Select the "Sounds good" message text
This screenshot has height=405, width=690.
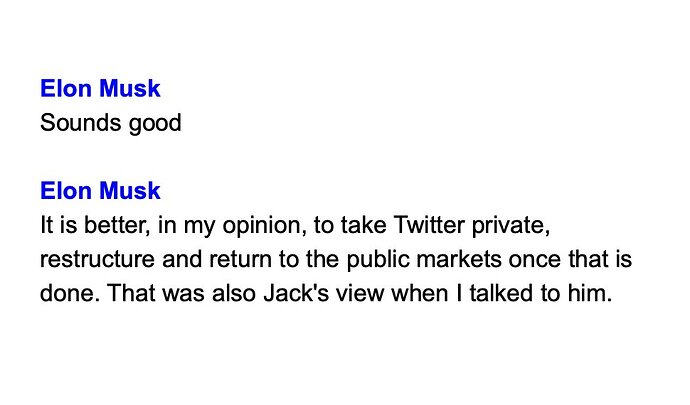point(110,123)
